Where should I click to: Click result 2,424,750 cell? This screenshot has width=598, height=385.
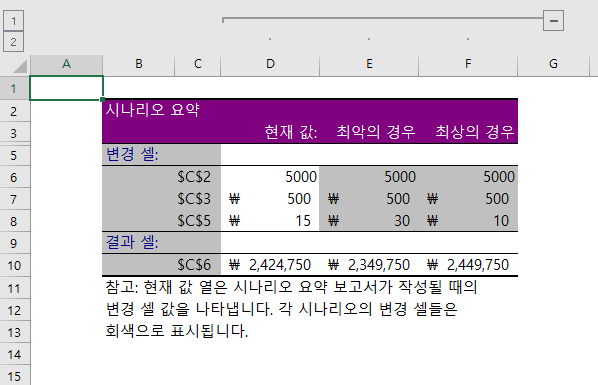[270, 265]
